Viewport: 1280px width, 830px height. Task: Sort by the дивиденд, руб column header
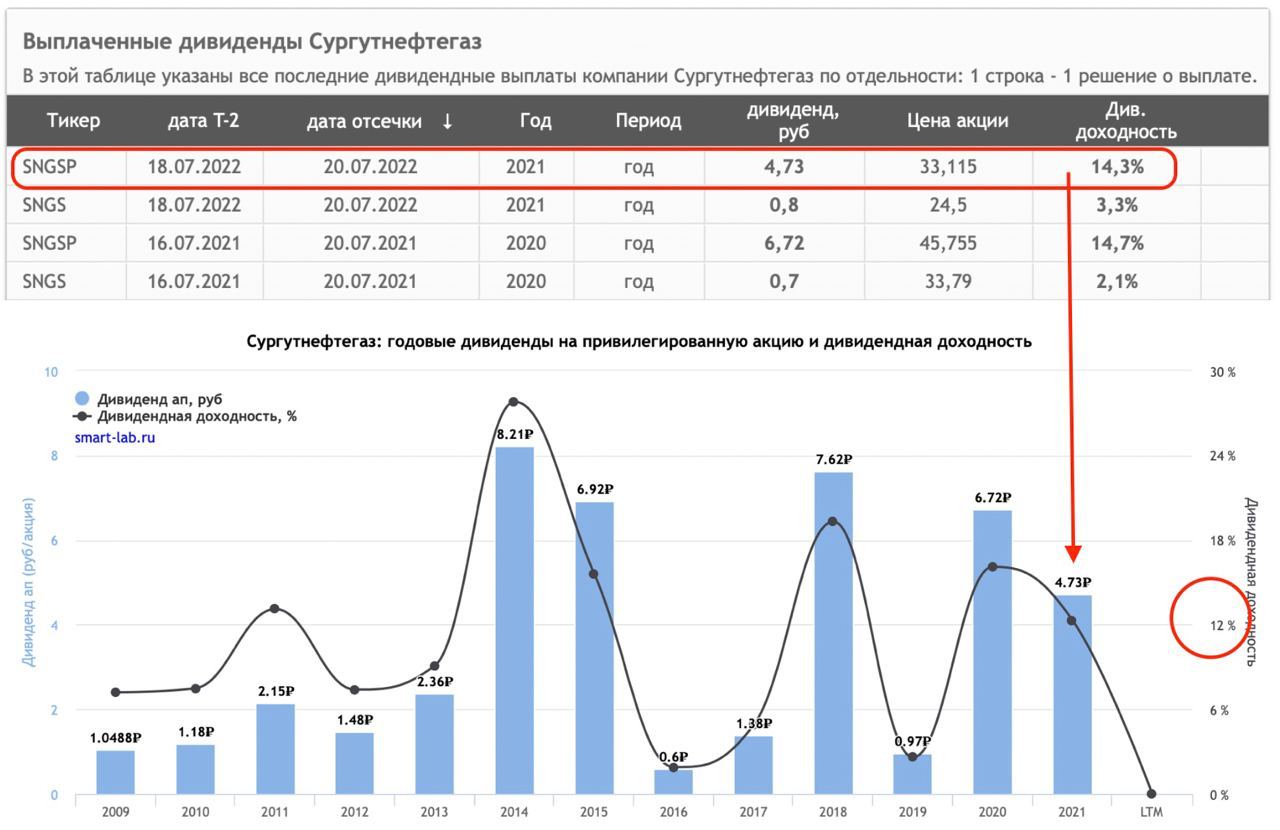tap(793, 121)
